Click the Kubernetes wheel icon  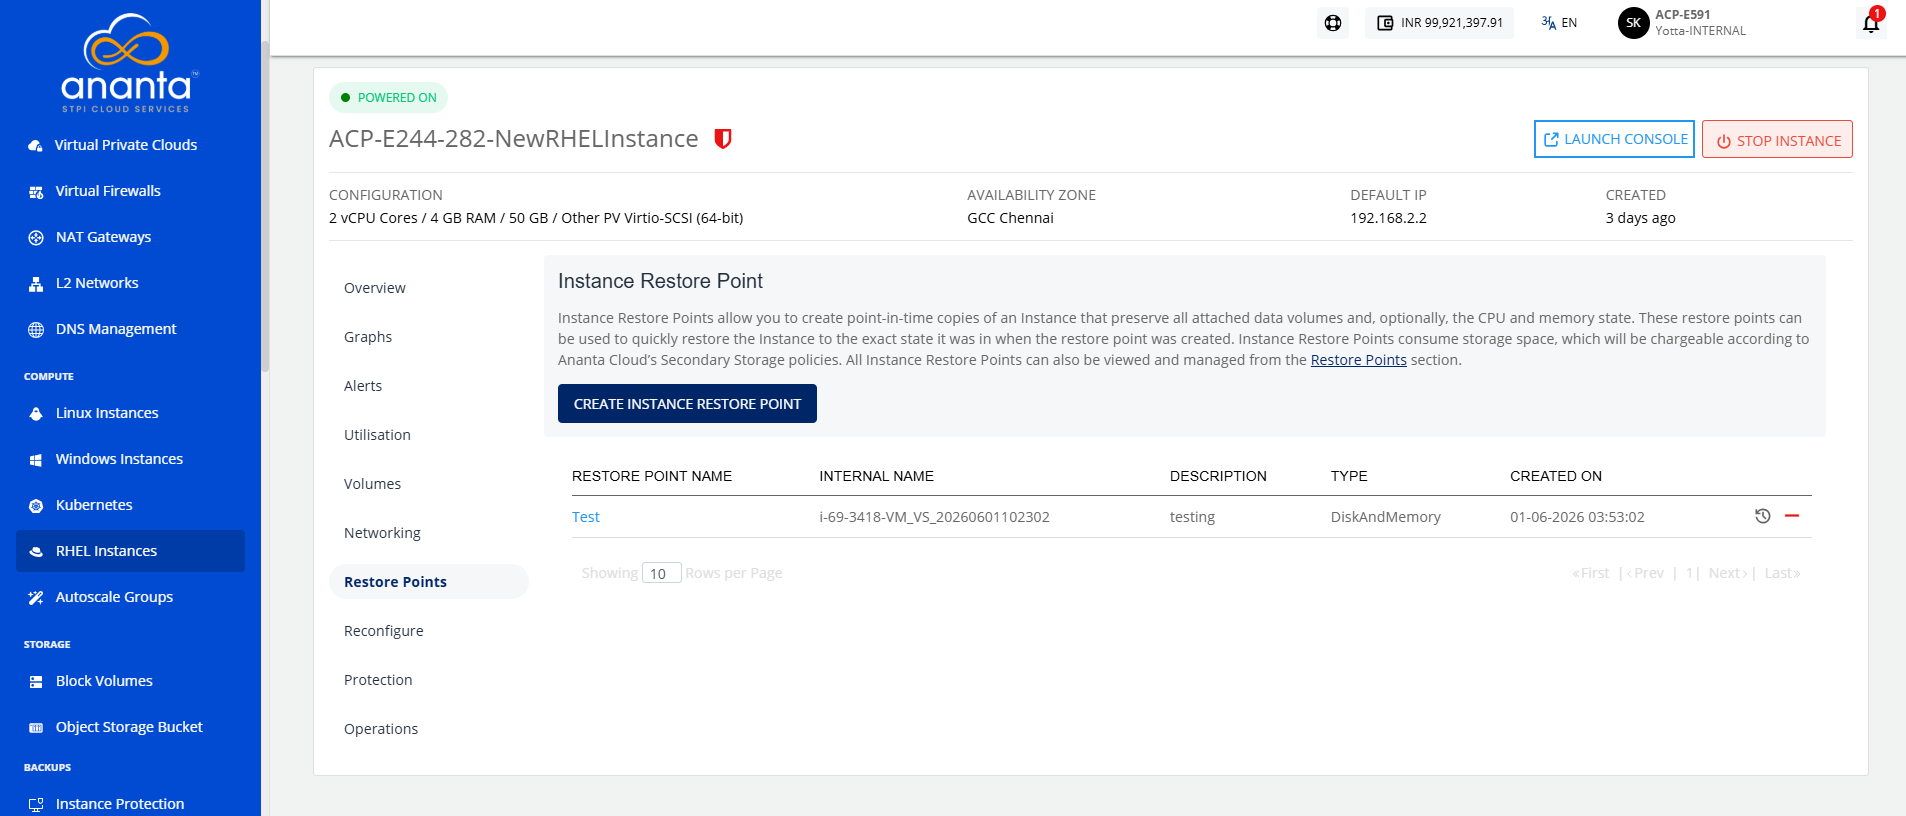point(36,506)
